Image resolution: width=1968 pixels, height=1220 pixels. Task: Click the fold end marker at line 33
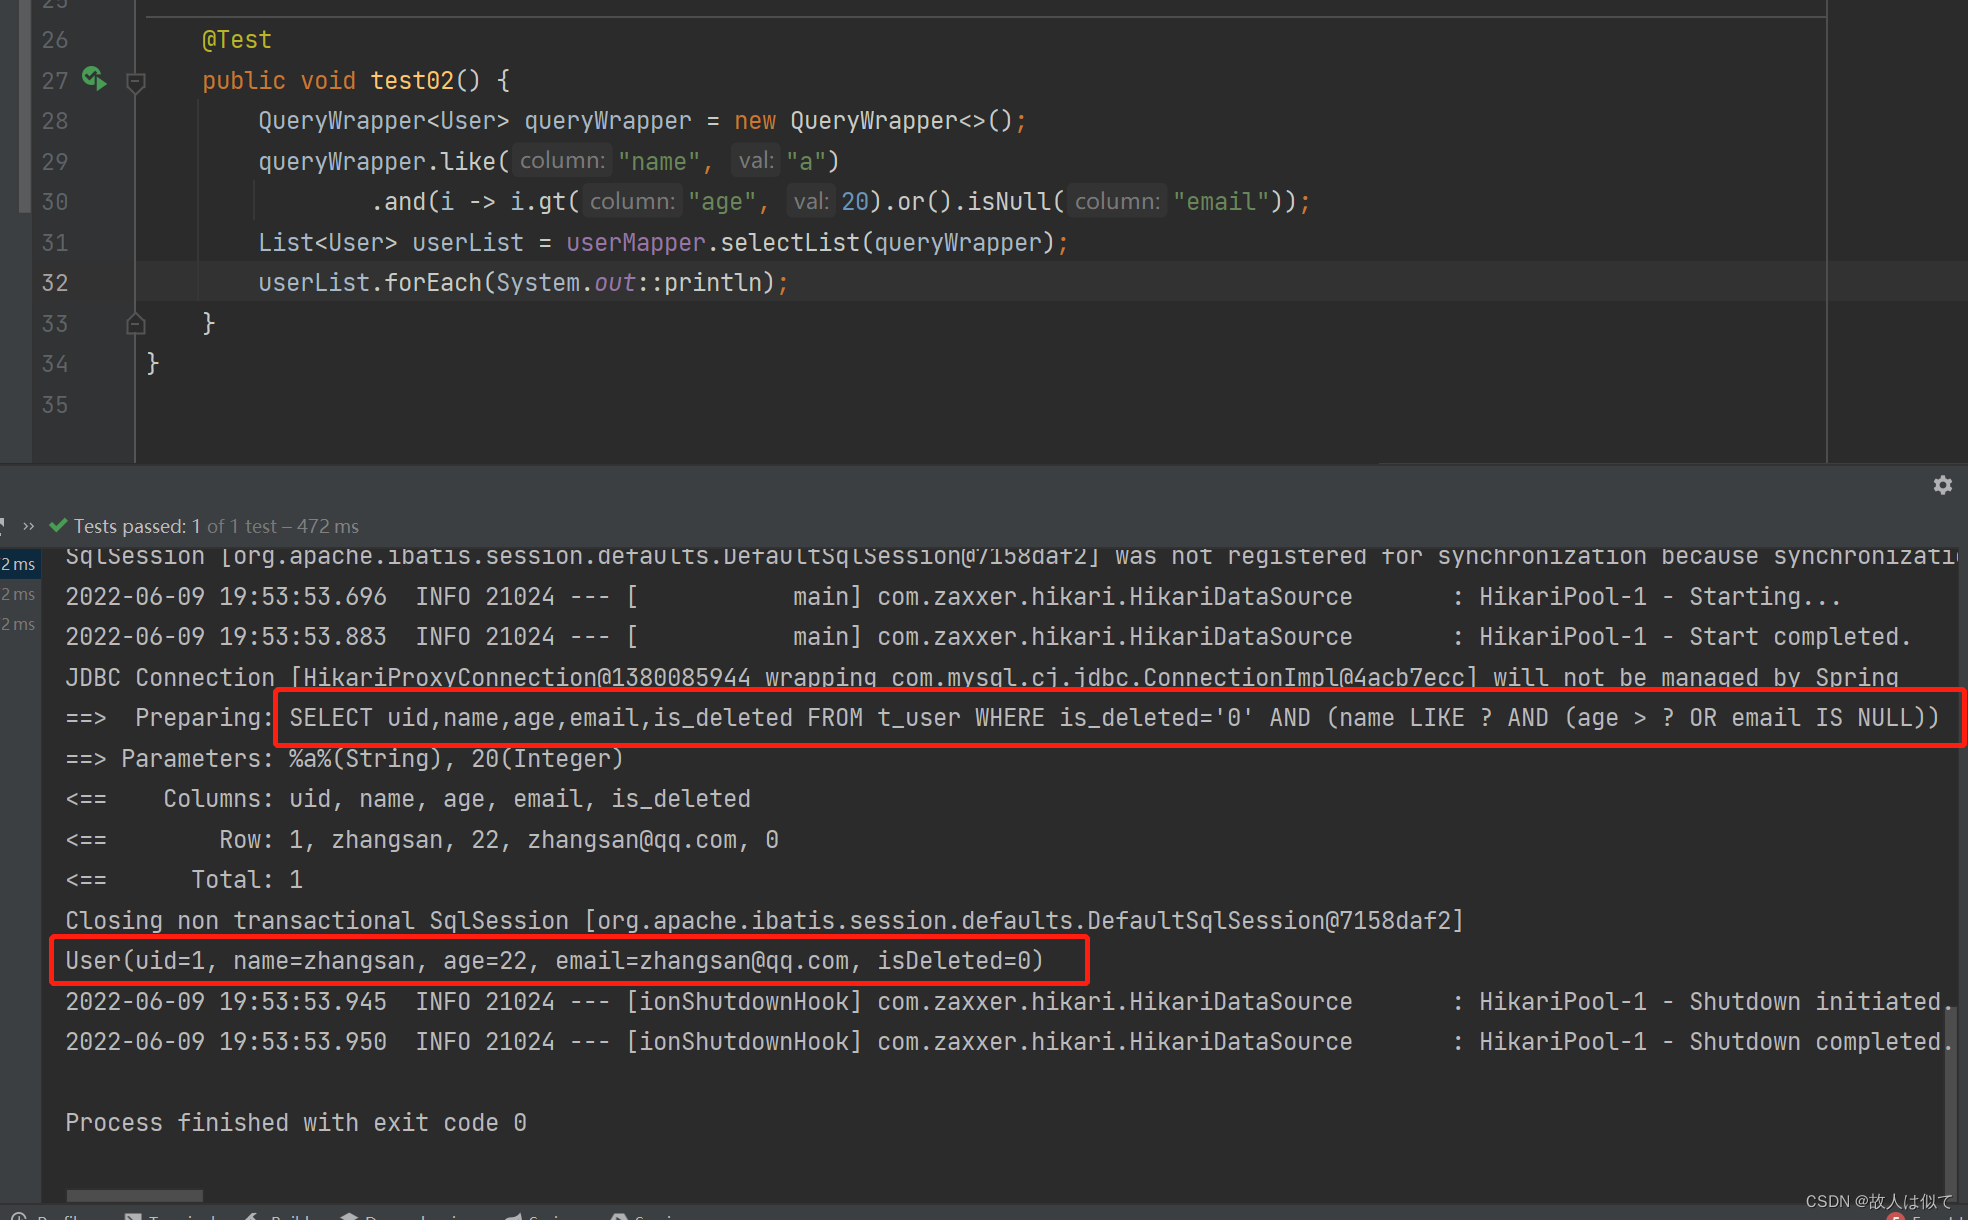tap(136, 324)
